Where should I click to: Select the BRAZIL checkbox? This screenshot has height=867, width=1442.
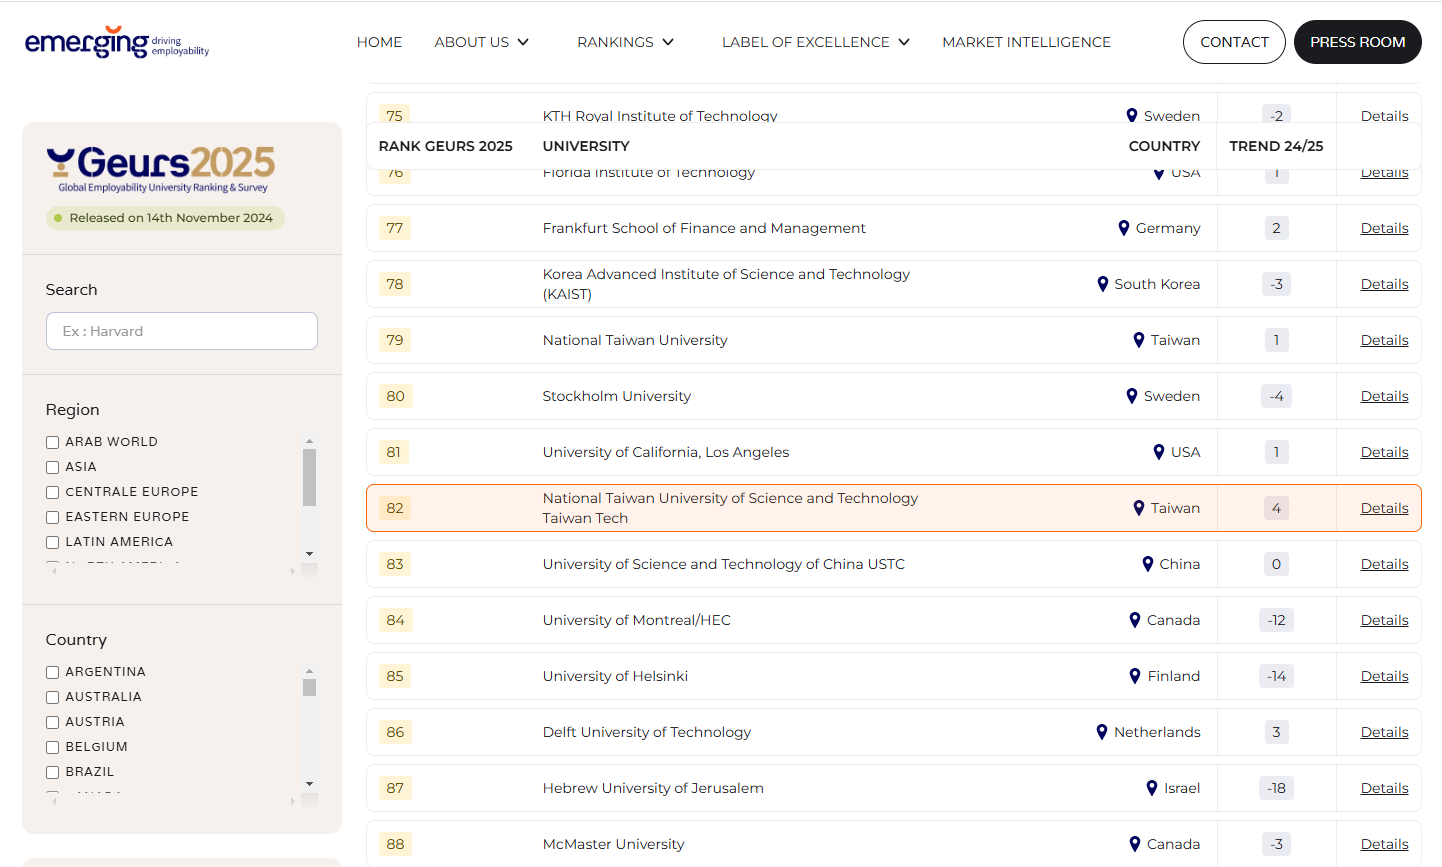52,771
